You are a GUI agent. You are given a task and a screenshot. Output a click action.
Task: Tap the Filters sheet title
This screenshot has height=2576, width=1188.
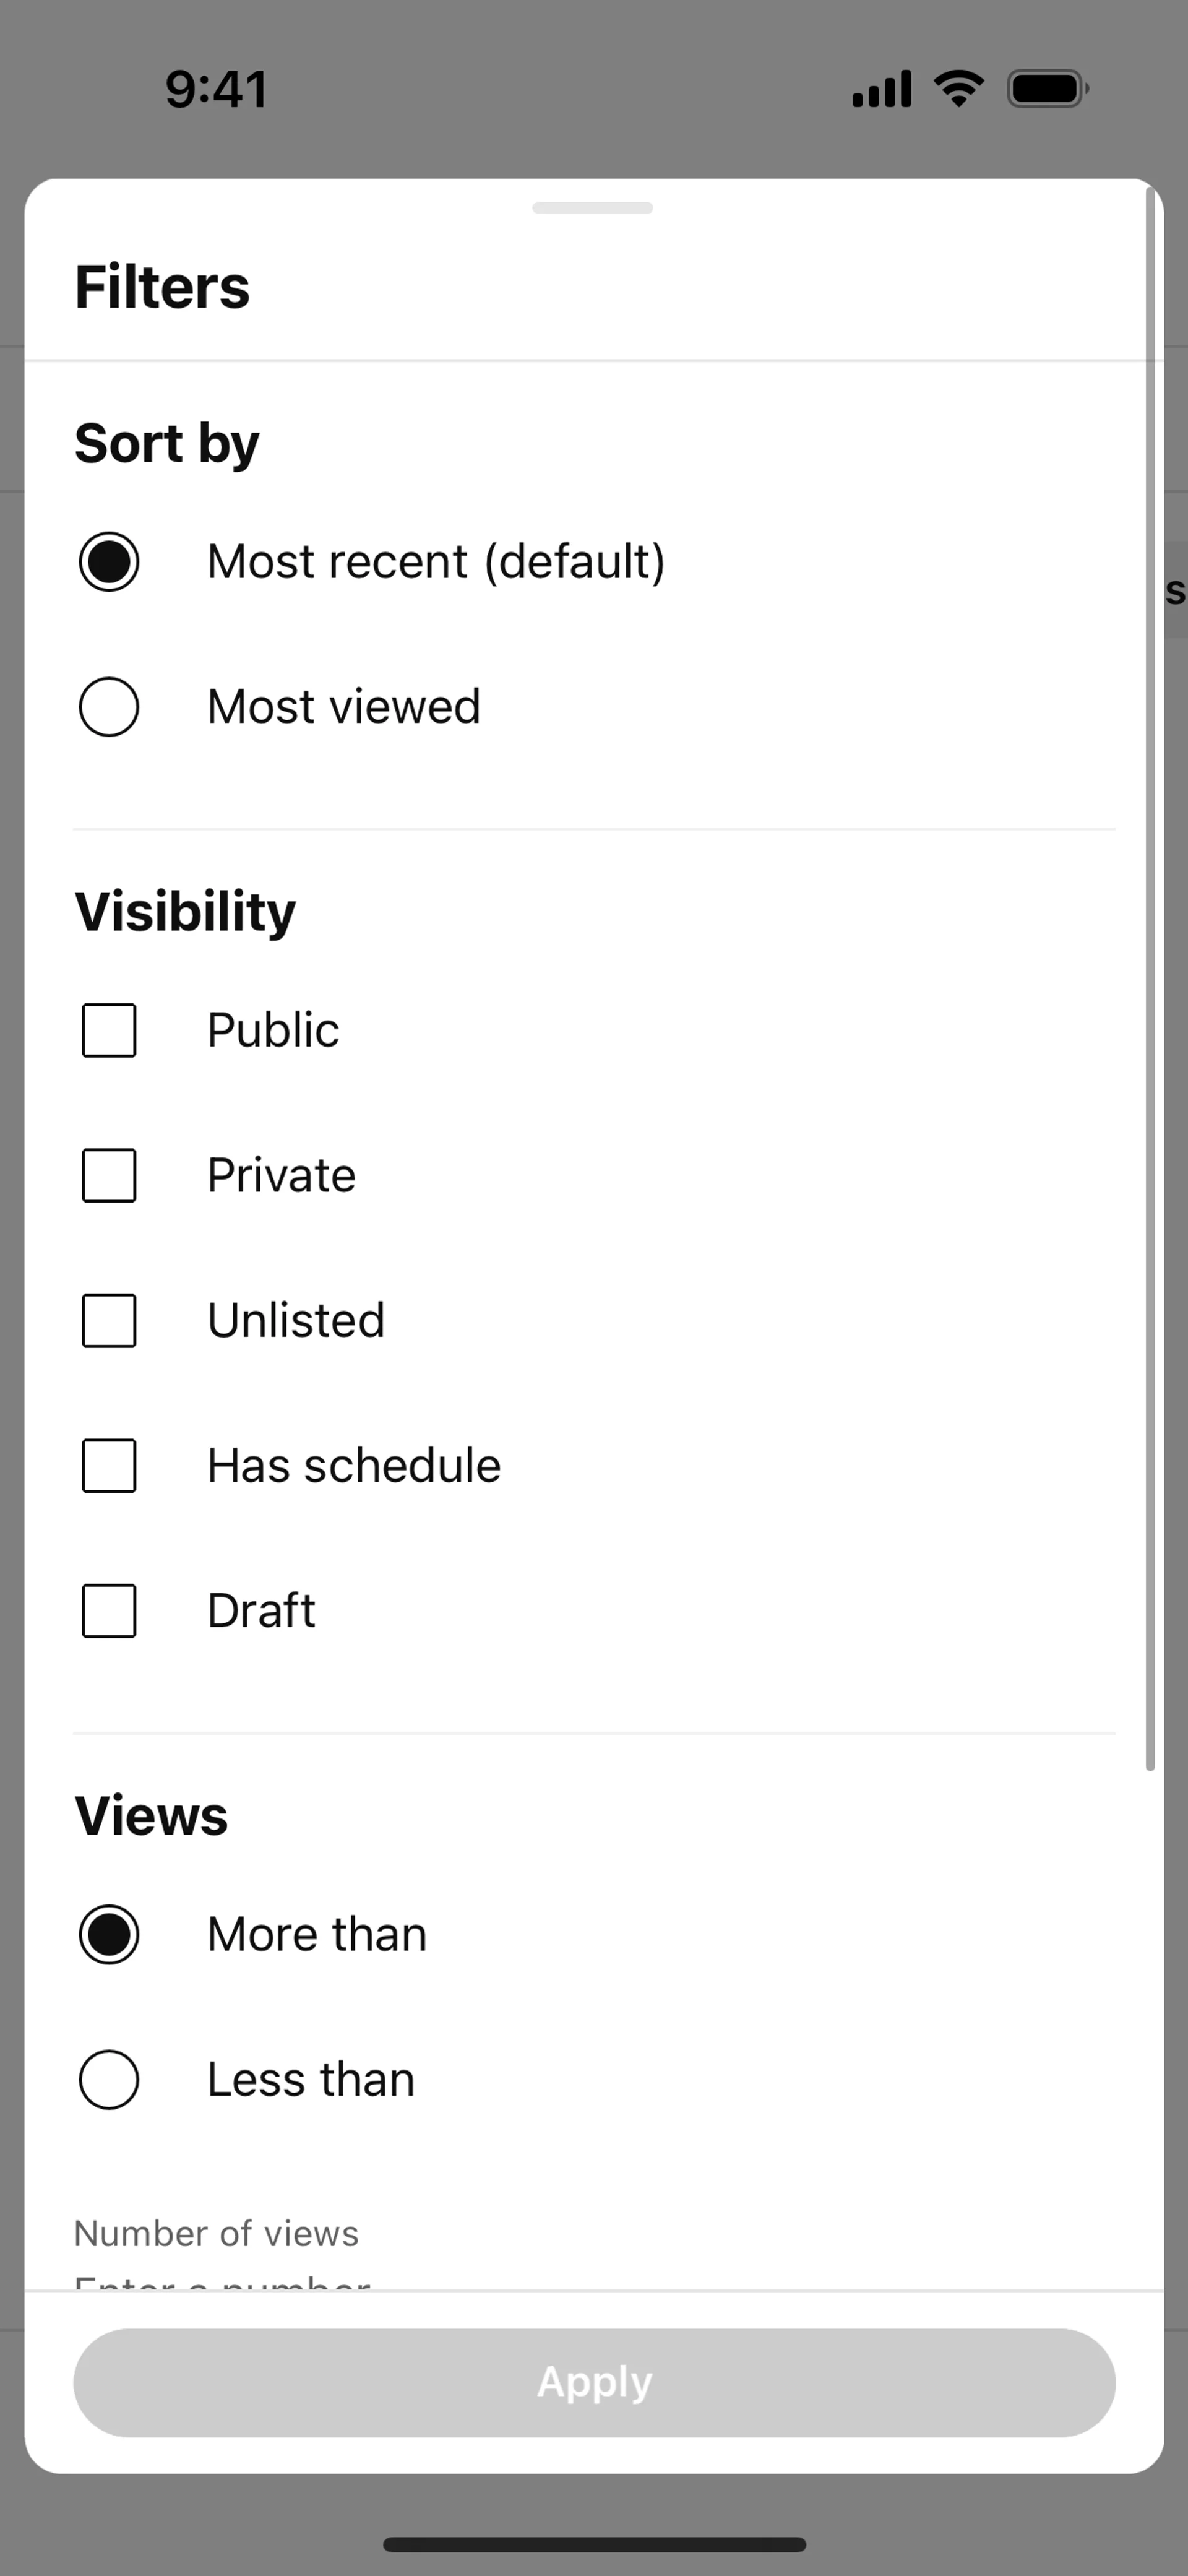(x=162, y=287)
